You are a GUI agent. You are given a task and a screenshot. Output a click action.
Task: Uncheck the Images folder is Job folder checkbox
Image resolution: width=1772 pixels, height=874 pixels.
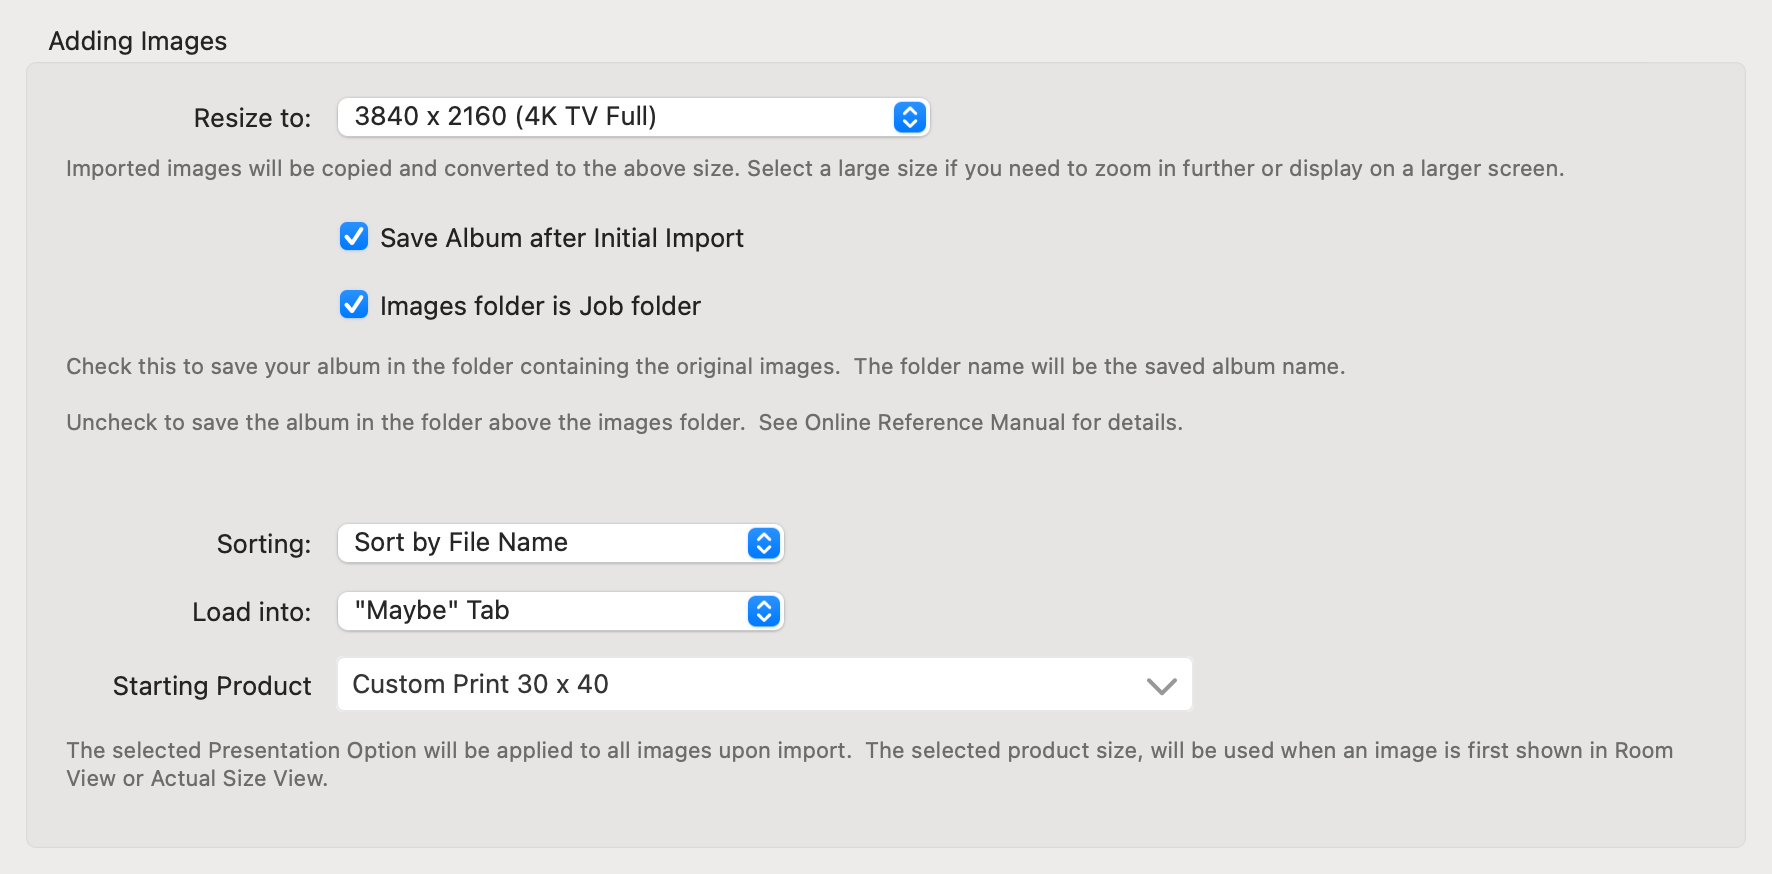tap(354, 305)
